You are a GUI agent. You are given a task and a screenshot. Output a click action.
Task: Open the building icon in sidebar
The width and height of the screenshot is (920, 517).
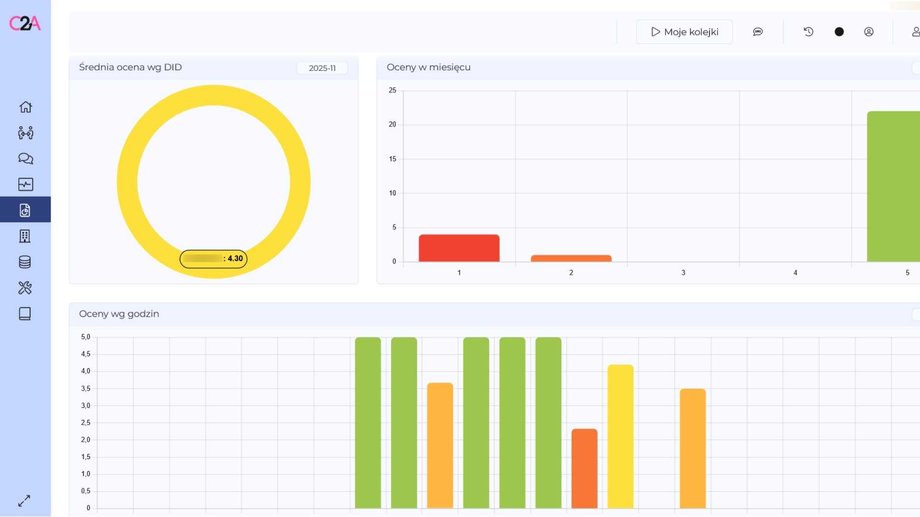tap(25, 236)
